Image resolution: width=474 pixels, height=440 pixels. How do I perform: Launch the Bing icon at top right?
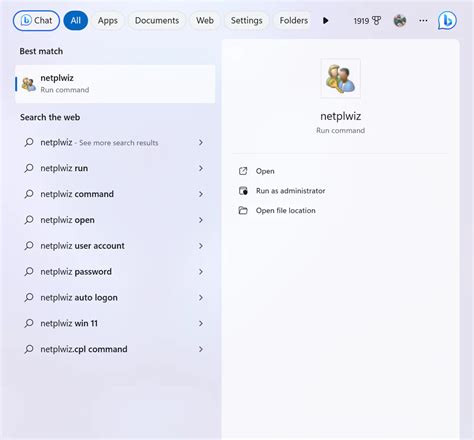[447, 21]
